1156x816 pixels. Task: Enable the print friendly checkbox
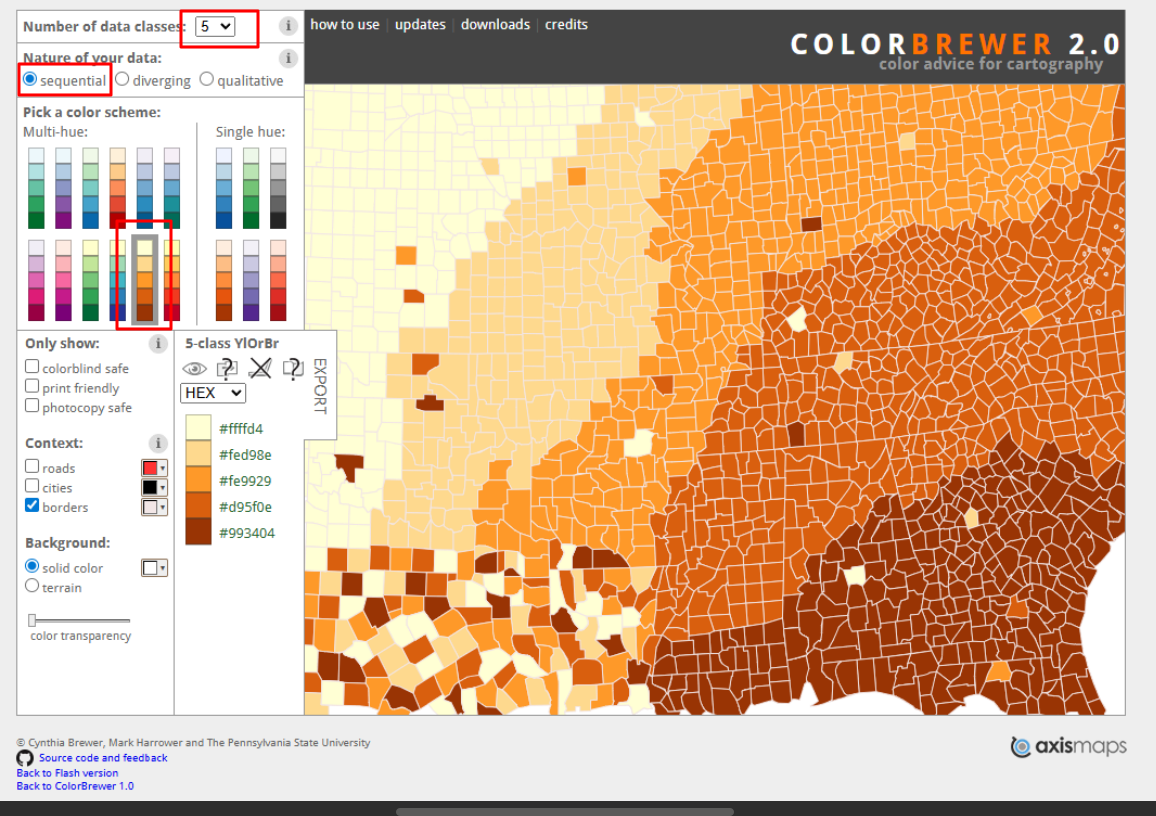click(x=32, y=386)
